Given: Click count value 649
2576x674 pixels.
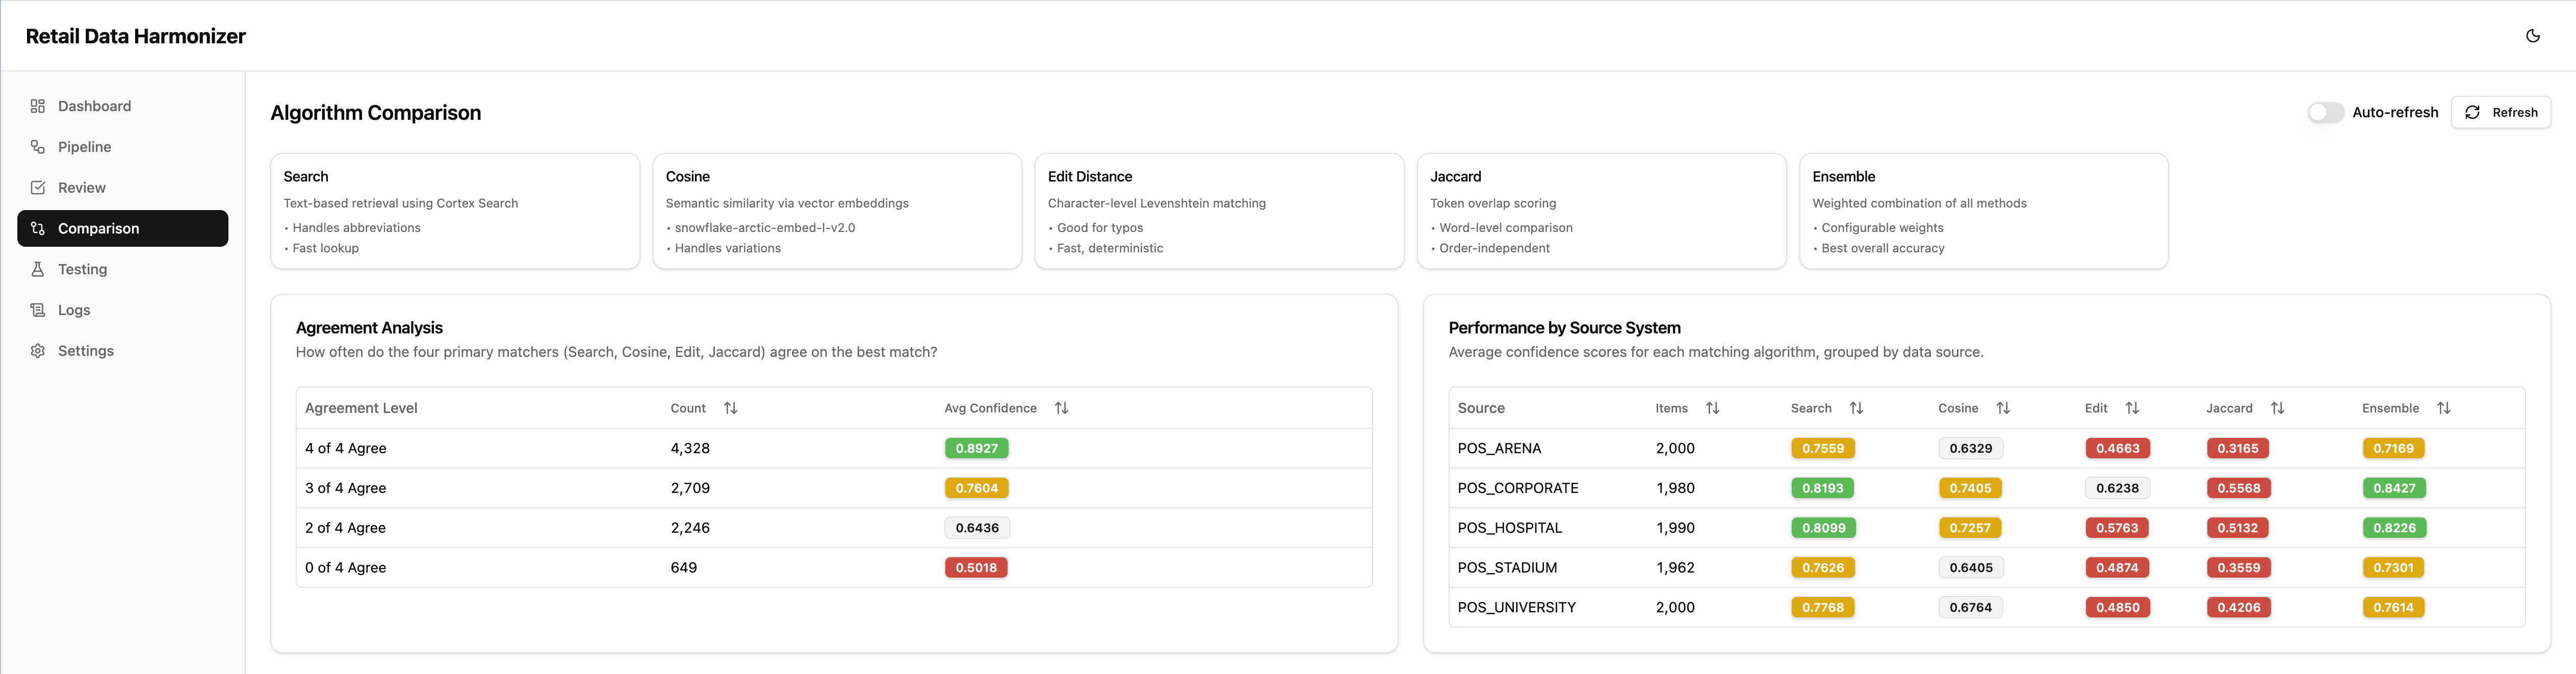Looking at the screenshot, I should [684, 567].
